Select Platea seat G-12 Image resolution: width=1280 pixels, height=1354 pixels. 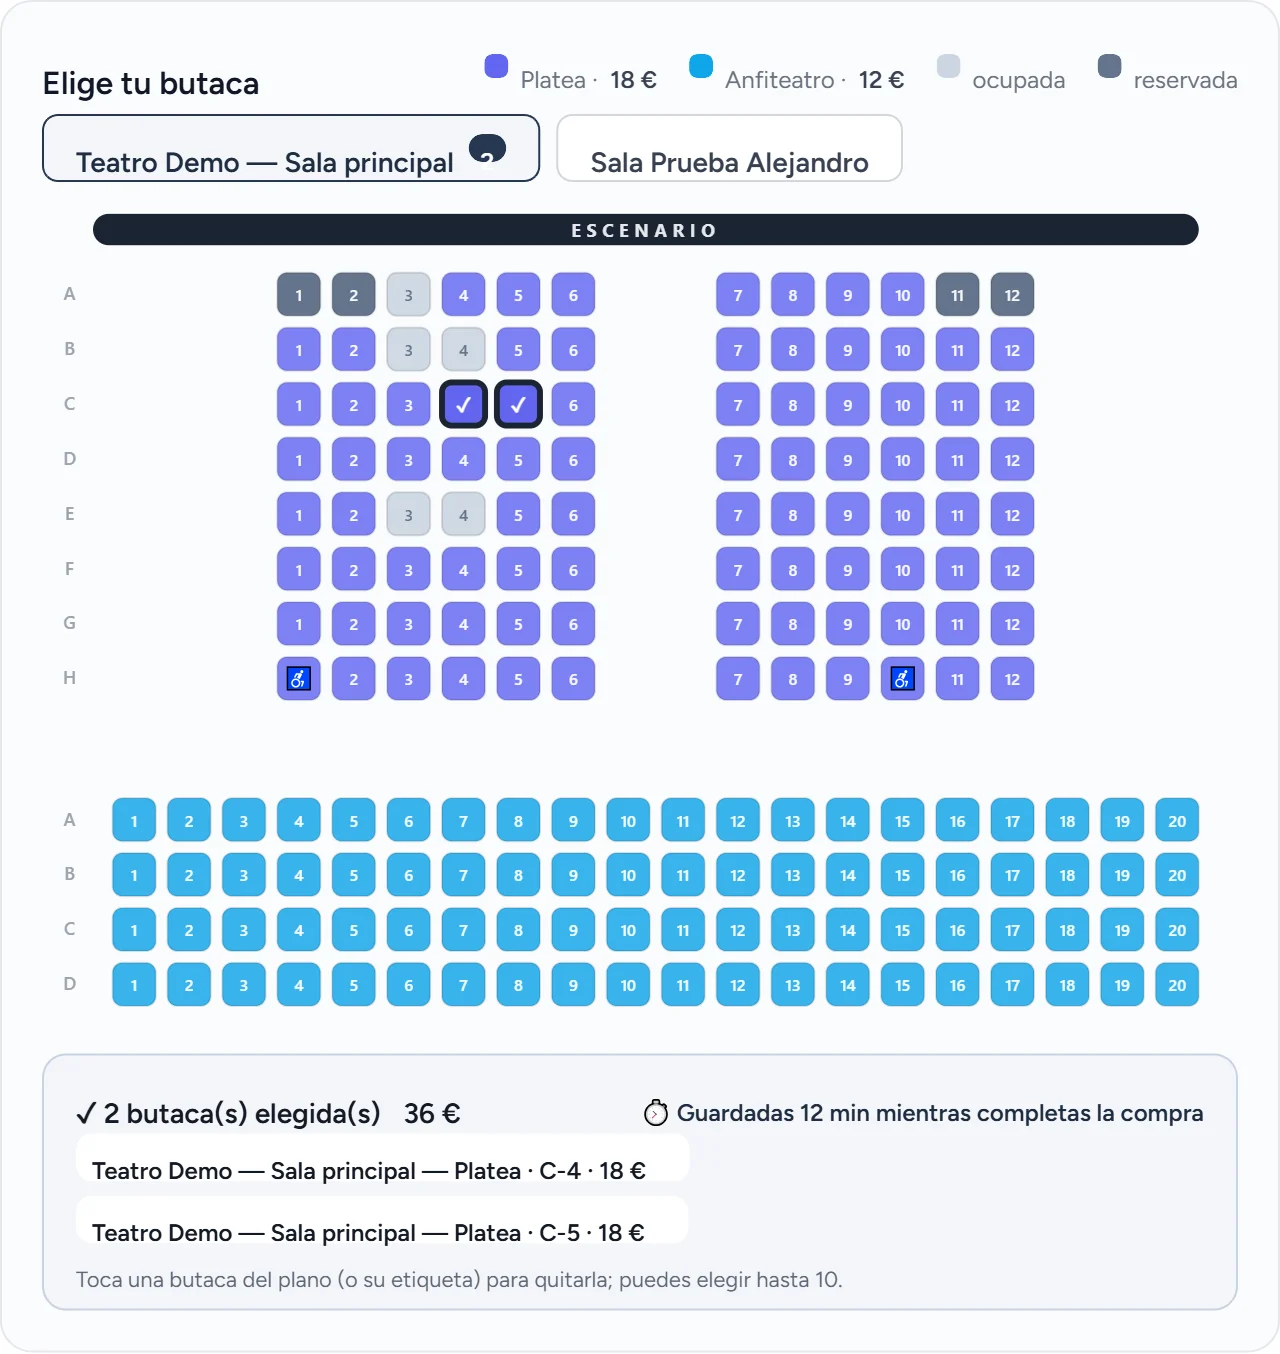[x=1012, y=624]
